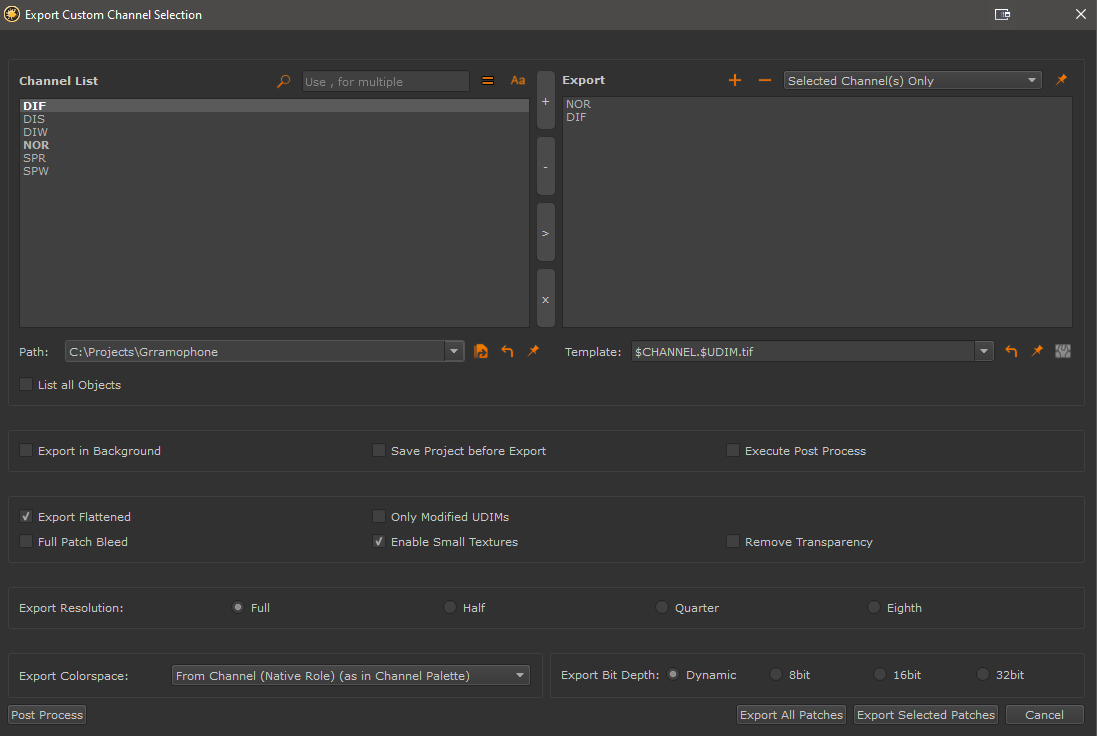
Task: Click the orange minus icon in Export header
Action: tap(765, 80)
